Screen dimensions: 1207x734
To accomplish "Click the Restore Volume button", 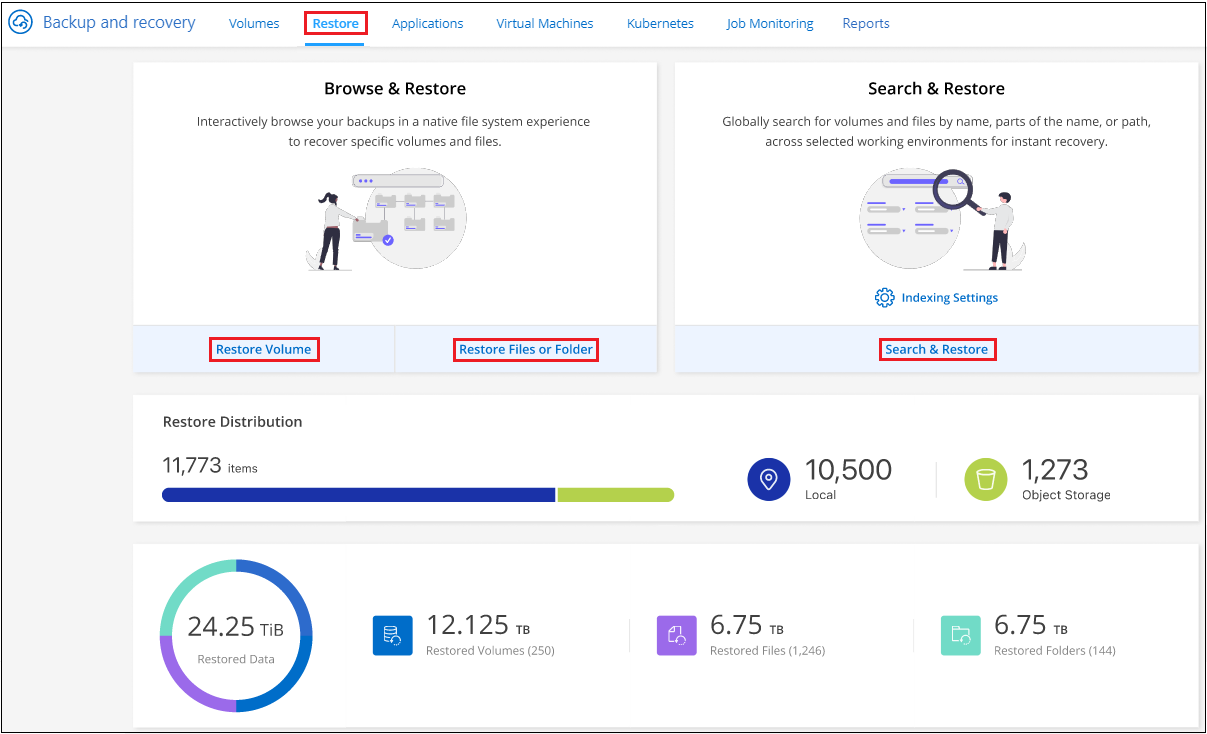I will coord(264,349).
